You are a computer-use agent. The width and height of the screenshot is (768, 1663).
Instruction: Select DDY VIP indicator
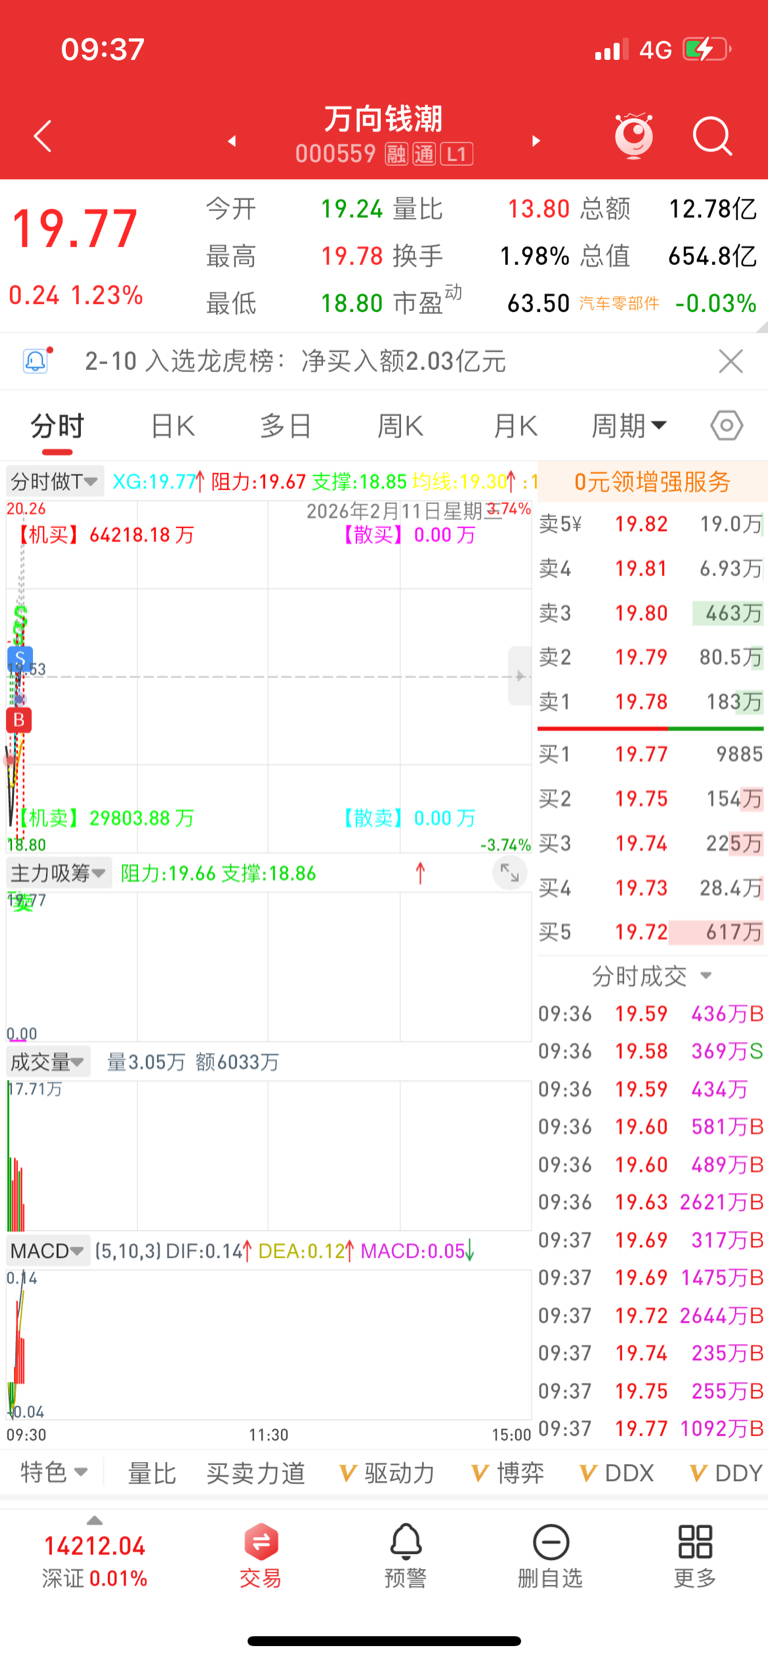coord(727,1473)
